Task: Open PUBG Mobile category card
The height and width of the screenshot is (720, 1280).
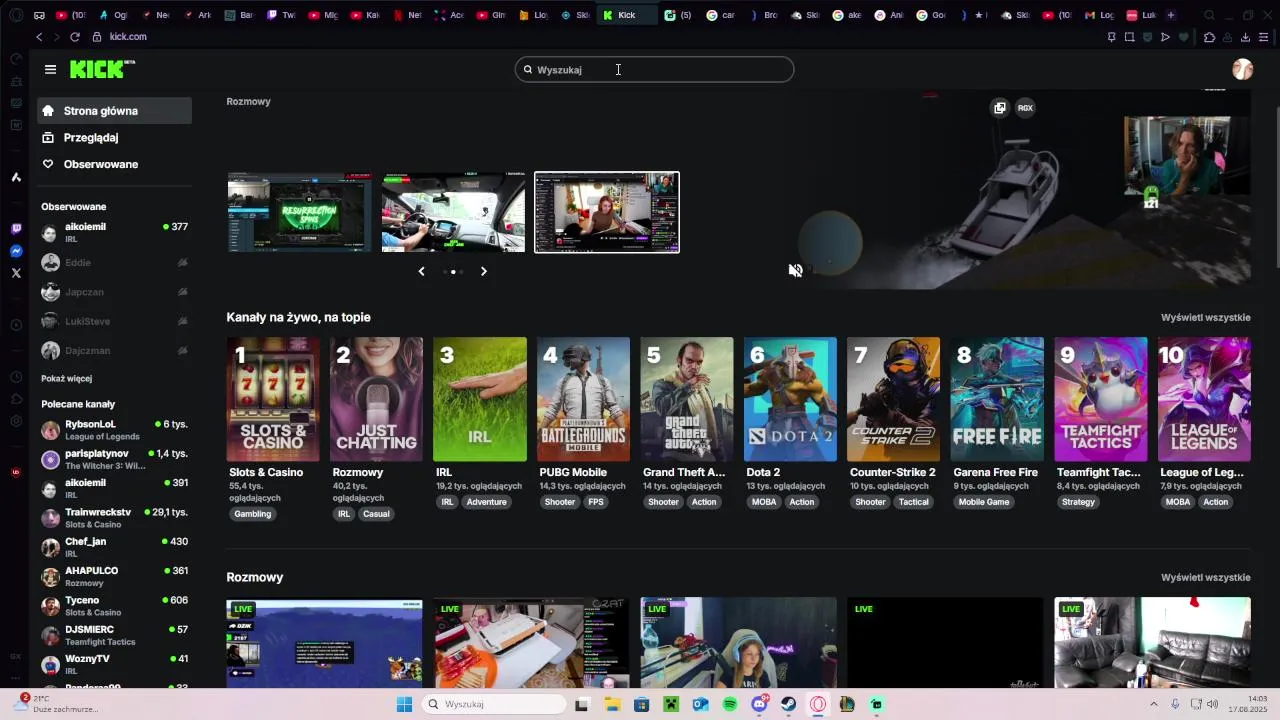Action: tap(583, 399)
